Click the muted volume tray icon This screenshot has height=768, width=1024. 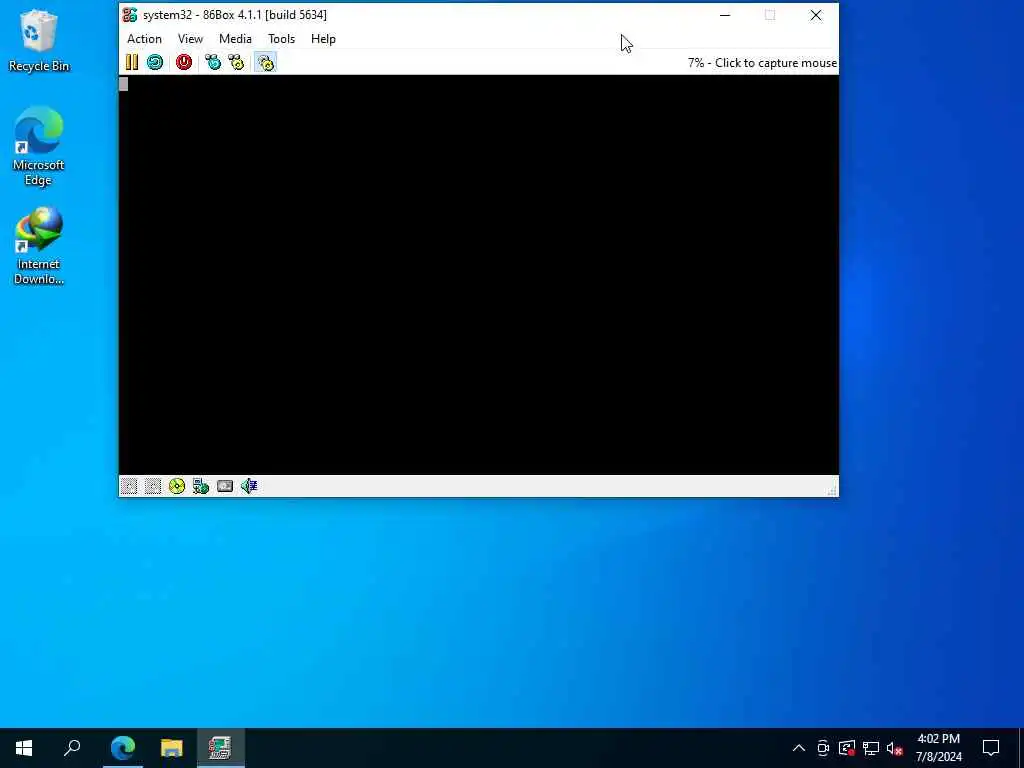coord(895,748)
